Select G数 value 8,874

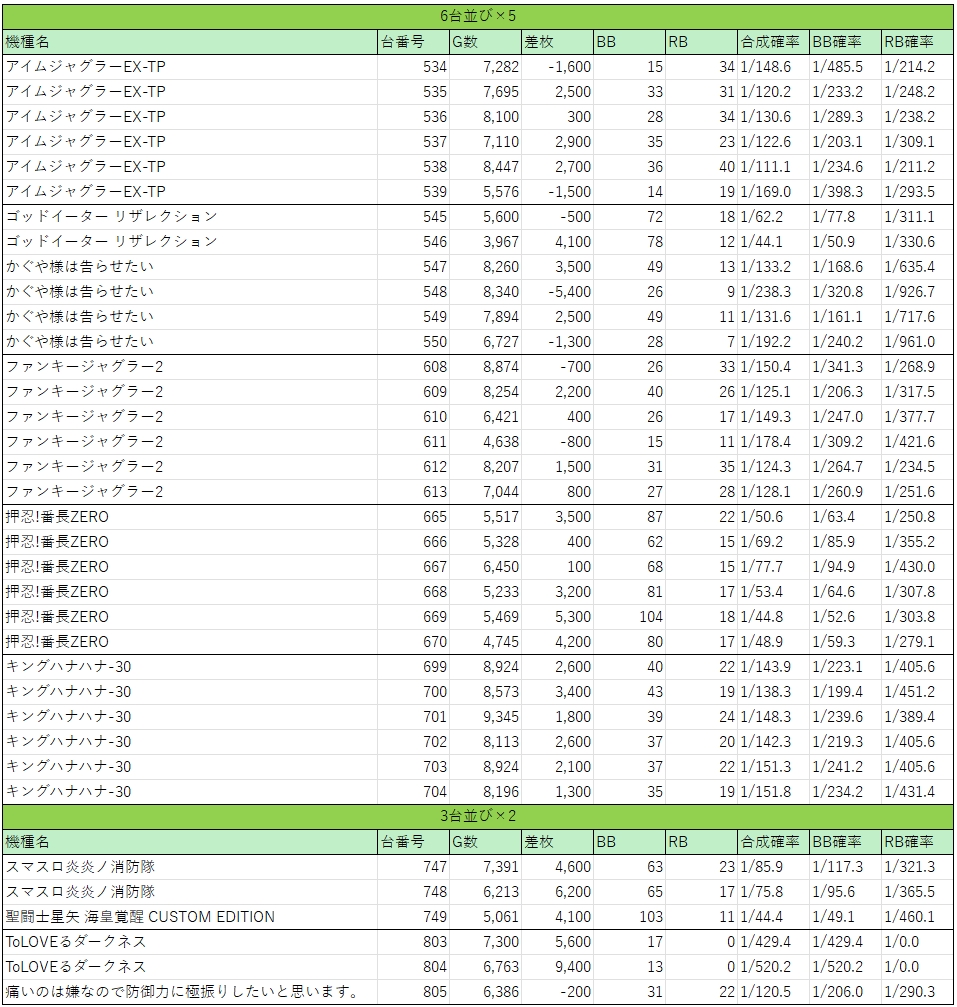[x=486, y=367]
